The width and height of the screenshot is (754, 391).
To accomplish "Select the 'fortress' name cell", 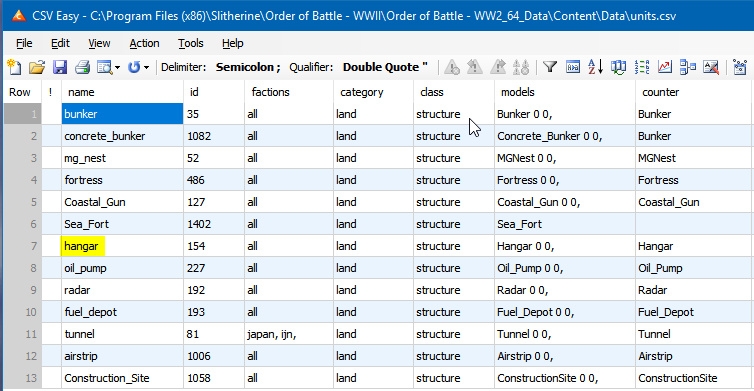I will pyautogui.click(x=122, y=180).
